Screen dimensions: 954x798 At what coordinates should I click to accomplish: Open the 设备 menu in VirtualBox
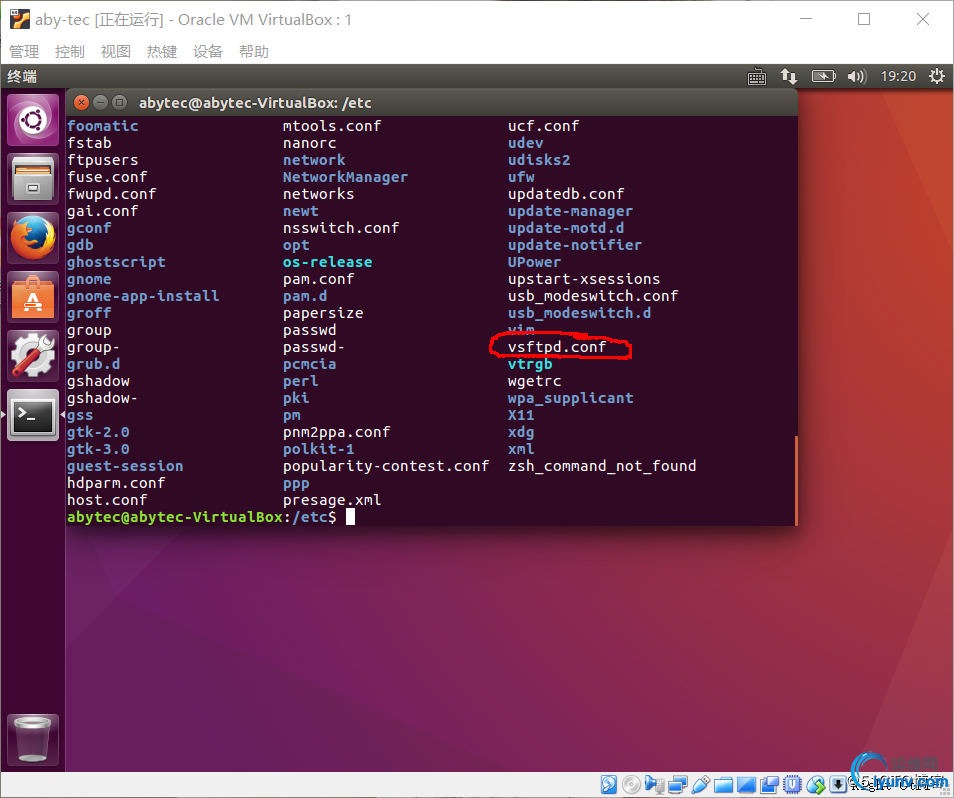click(x=208, y=52)
